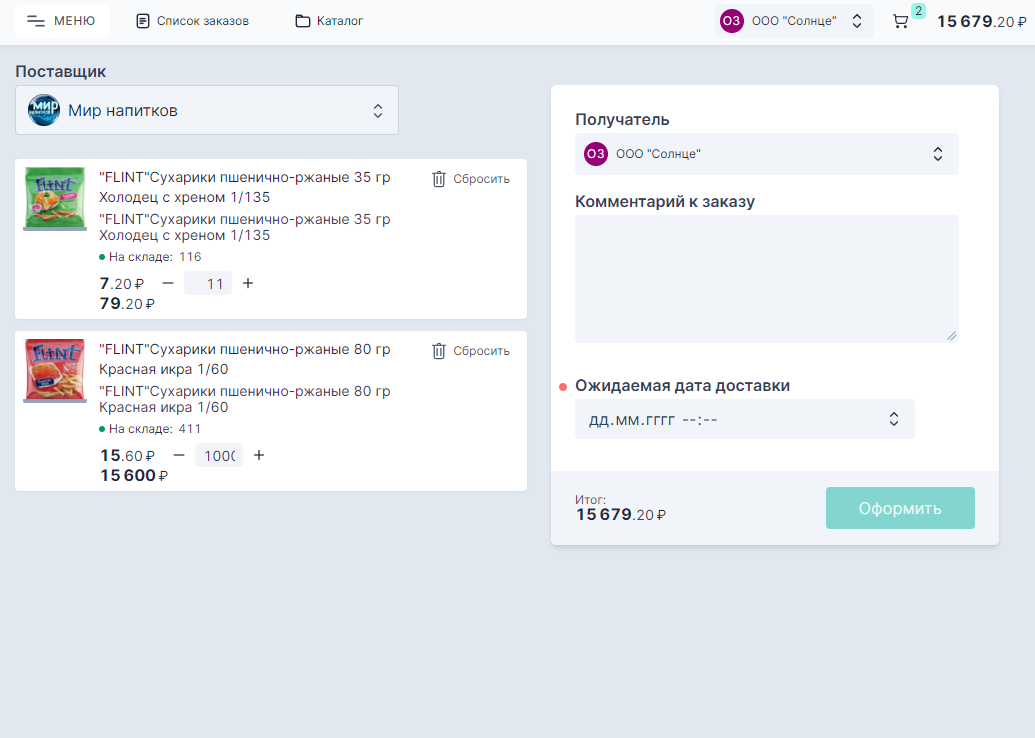
Task: Click the red FLINT crackers product thumbnail
Action: click(x=55, y=370)
